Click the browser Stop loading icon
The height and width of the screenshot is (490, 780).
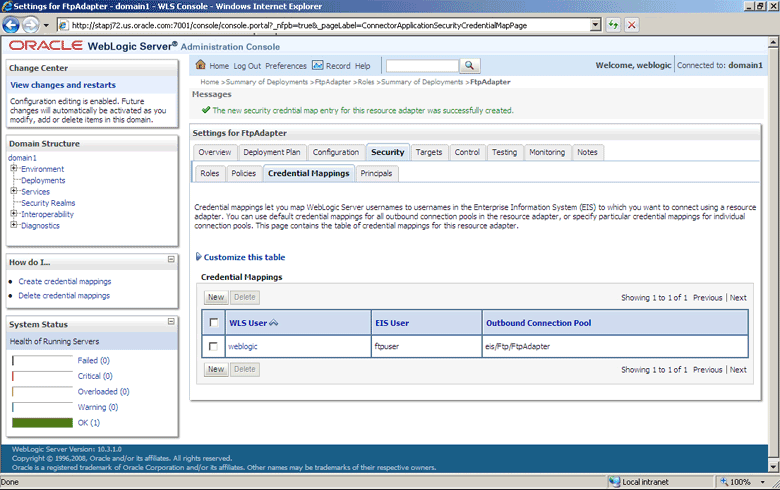click(x=632, y=24)
